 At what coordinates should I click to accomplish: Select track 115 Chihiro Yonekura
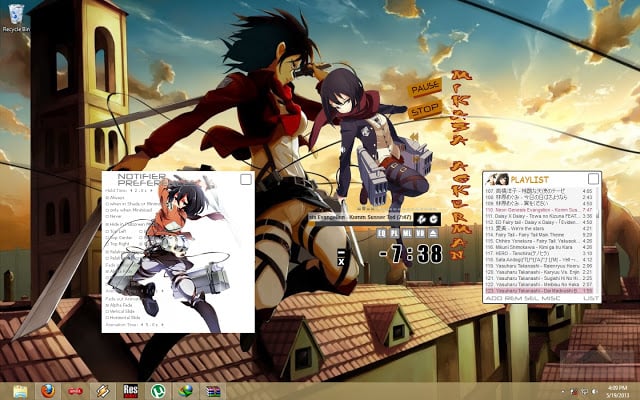[539, 241]
